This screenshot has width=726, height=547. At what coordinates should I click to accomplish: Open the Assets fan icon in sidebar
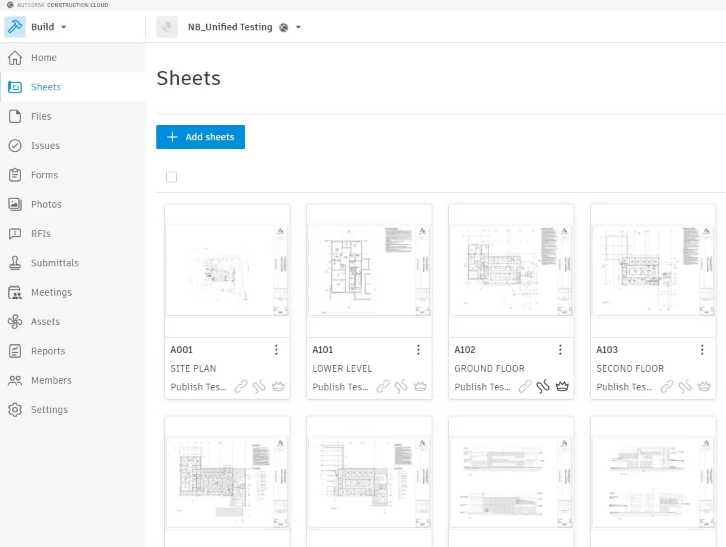pyautogui.click(x=15, y=321)
